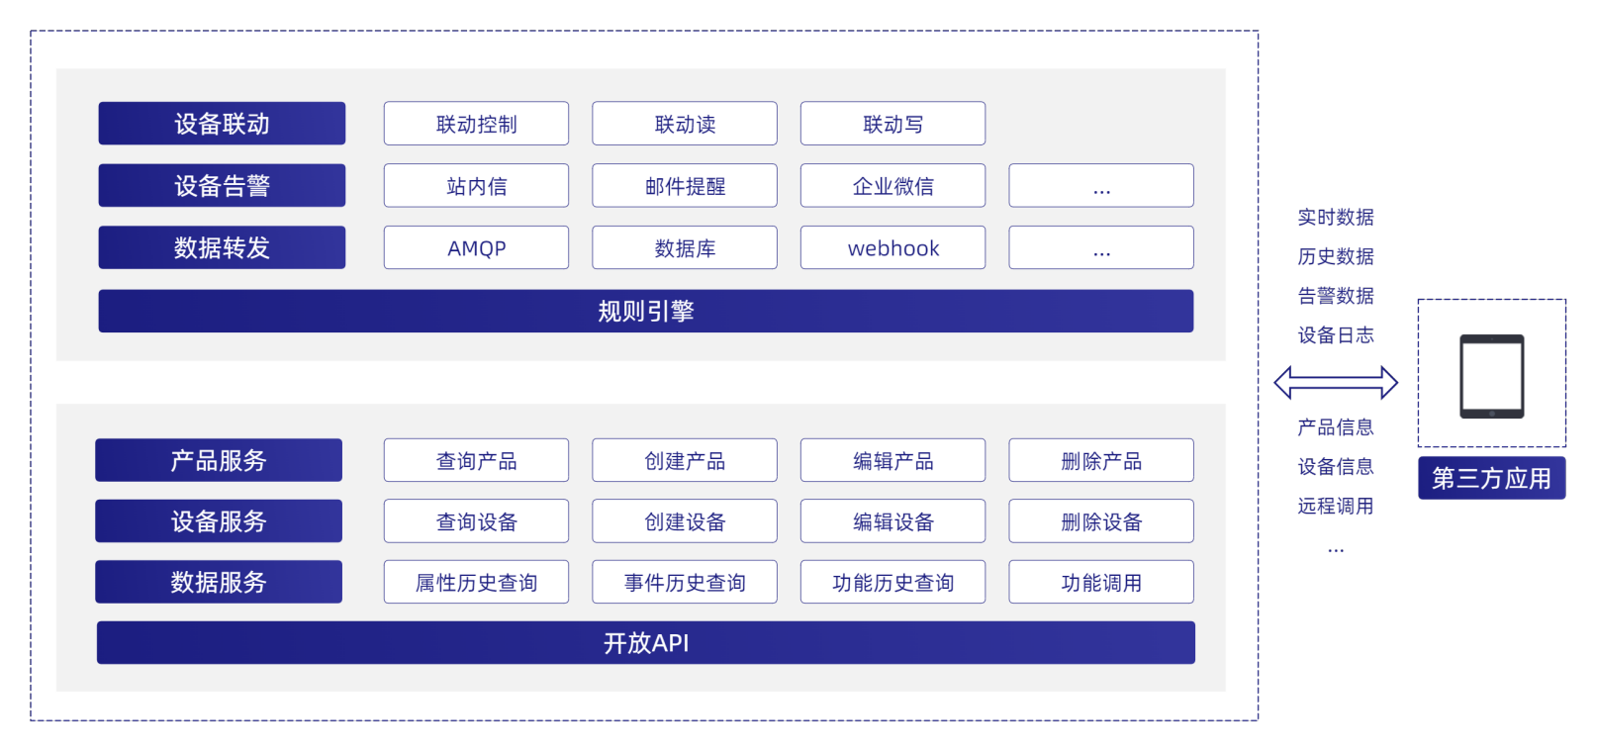Click the tablet device icon

point(1491,376)
